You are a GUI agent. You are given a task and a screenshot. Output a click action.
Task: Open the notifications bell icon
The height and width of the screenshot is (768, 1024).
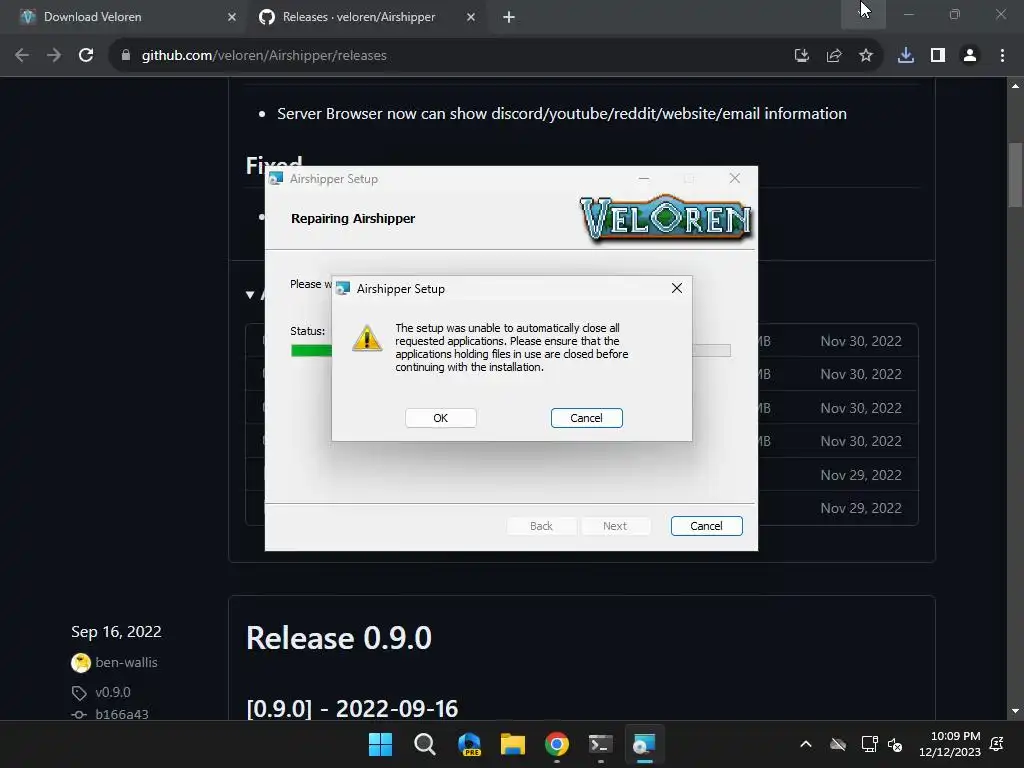click(997, 744)
